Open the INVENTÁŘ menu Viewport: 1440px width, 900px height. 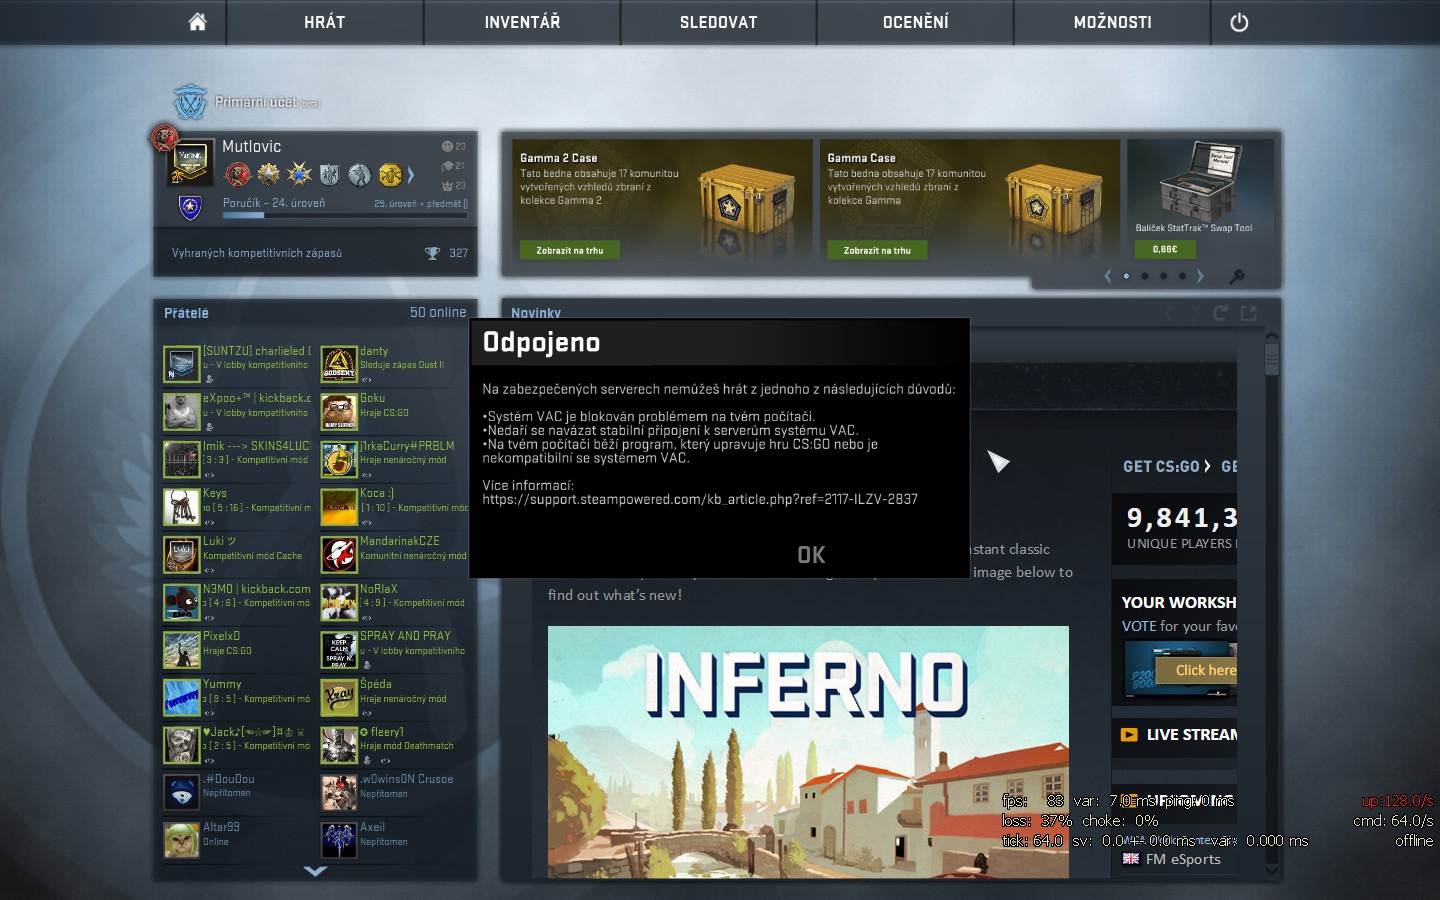pos(522,22)
